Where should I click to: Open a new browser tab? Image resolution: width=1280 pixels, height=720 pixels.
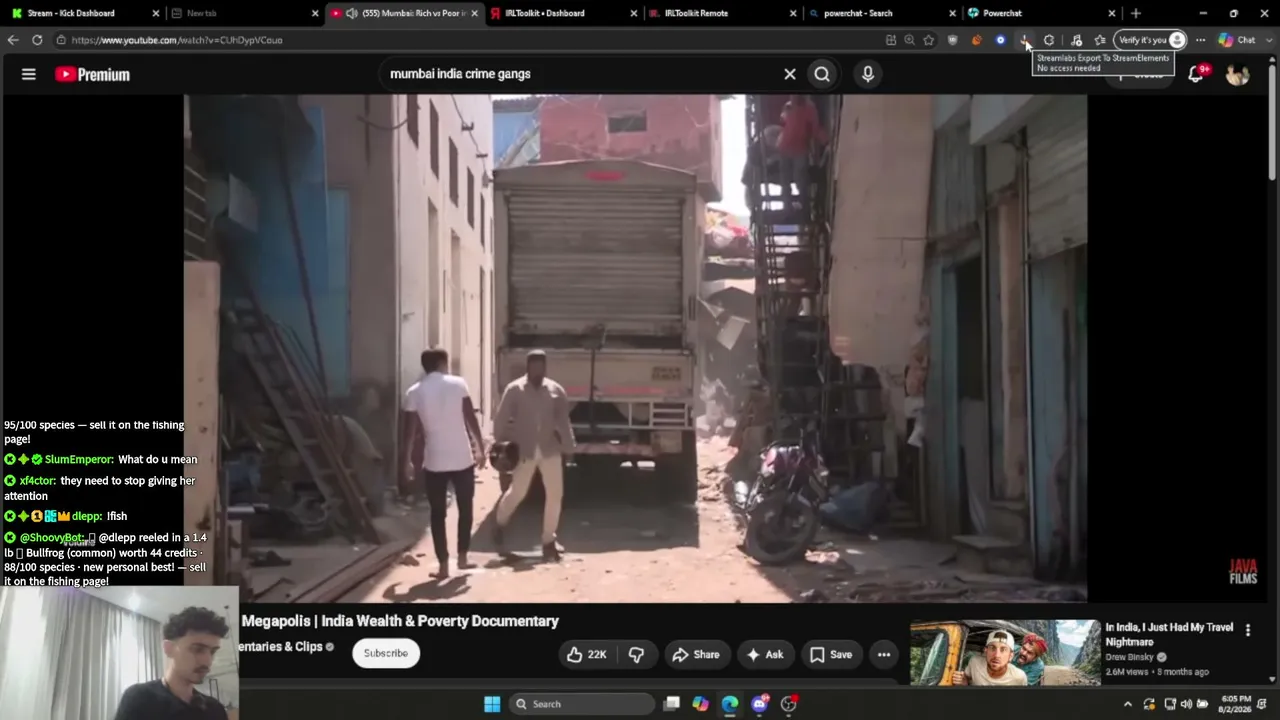(1135, 13)
